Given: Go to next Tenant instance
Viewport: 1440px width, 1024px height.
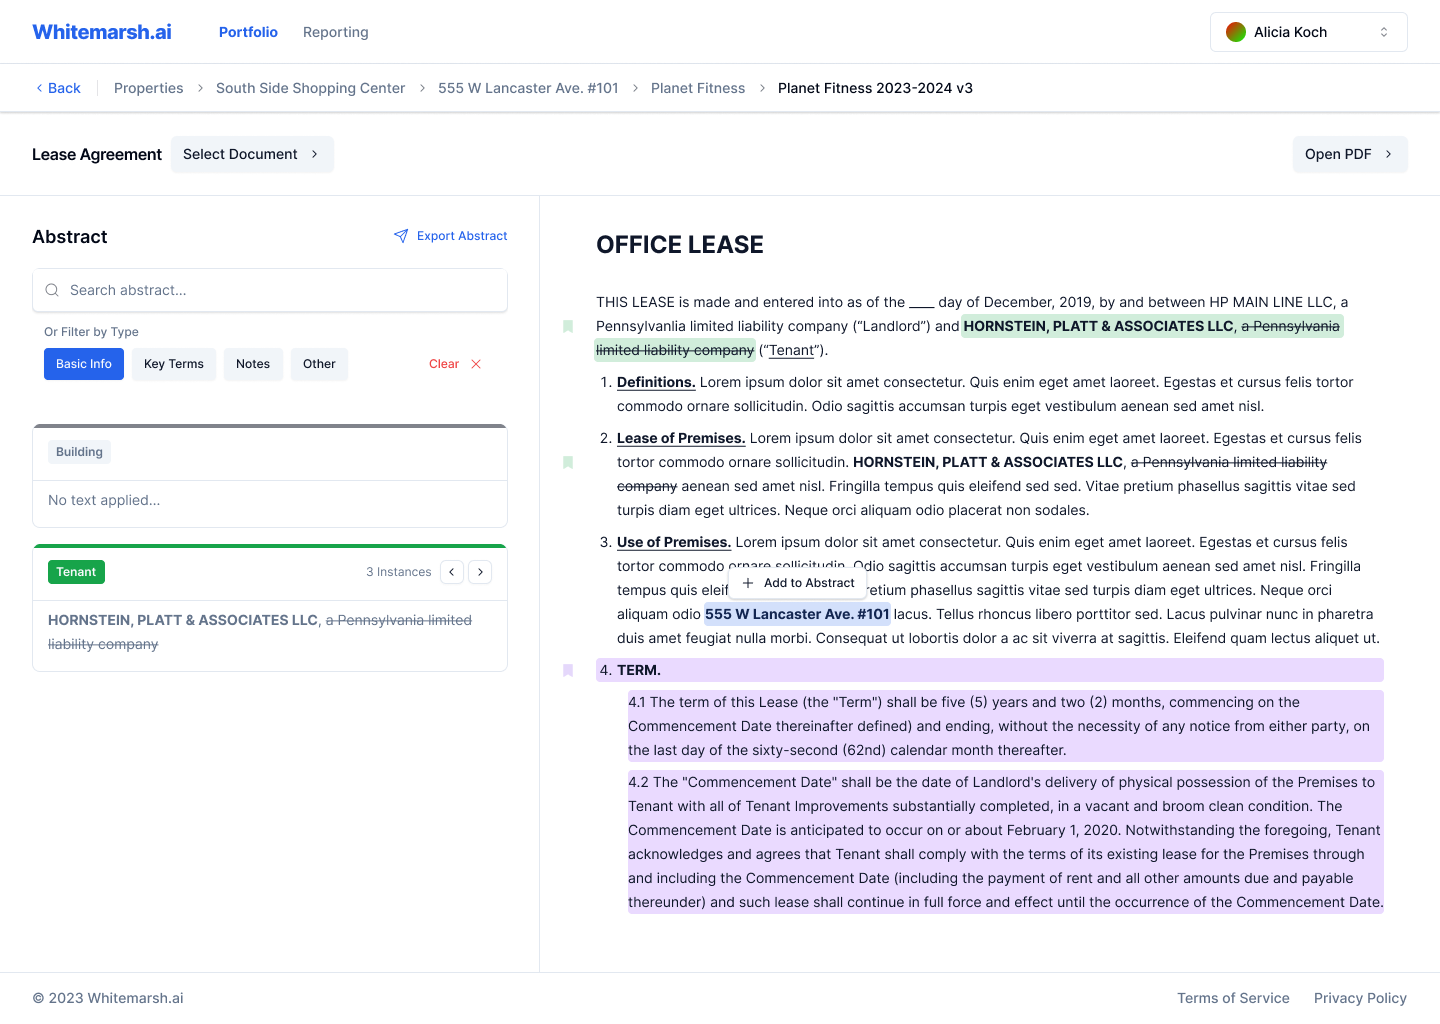Looking at the screenshot, I should [x=481, y=572].
